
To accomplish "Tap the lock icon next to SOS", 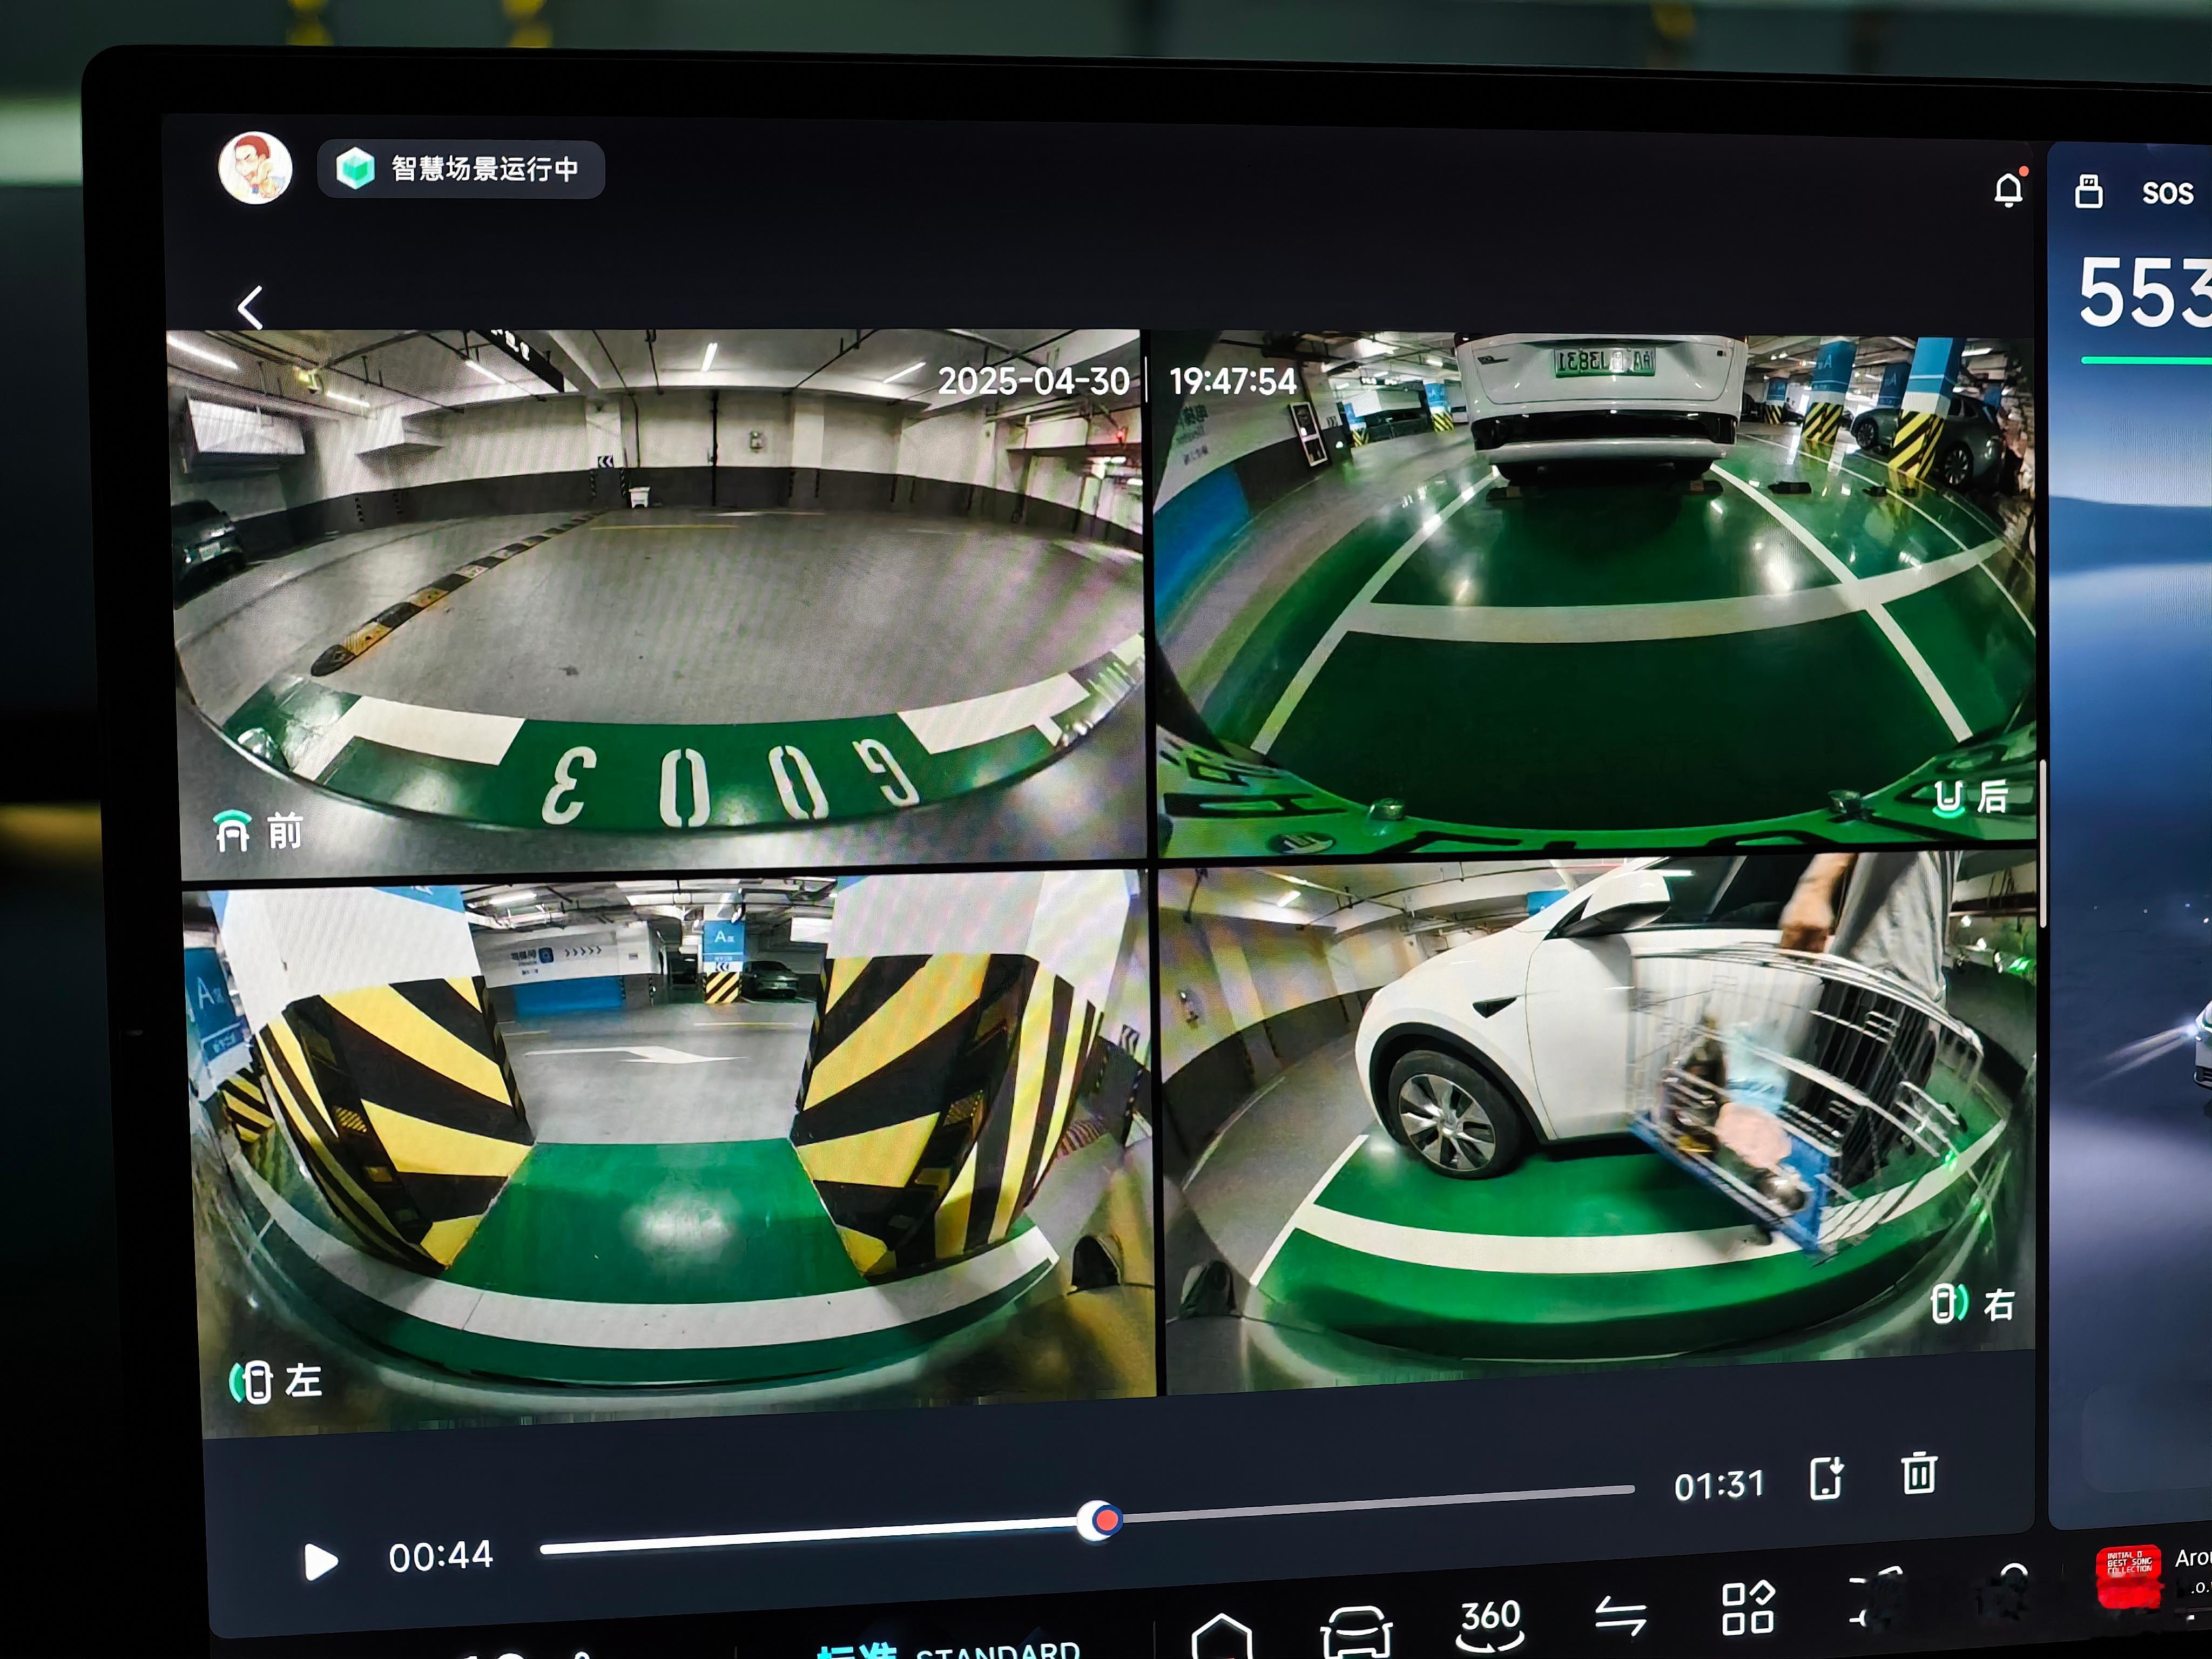I will click(x=2088, y=191).
